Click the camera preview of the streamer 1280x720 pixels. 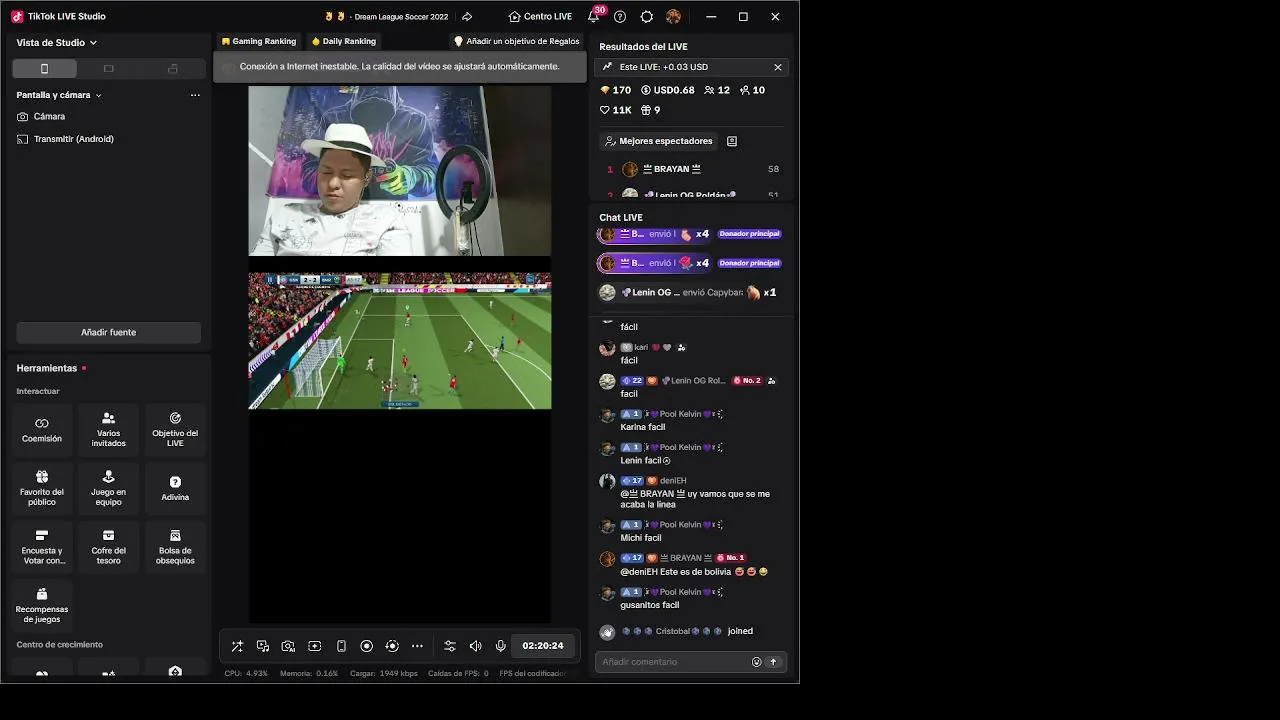[399, 171]
